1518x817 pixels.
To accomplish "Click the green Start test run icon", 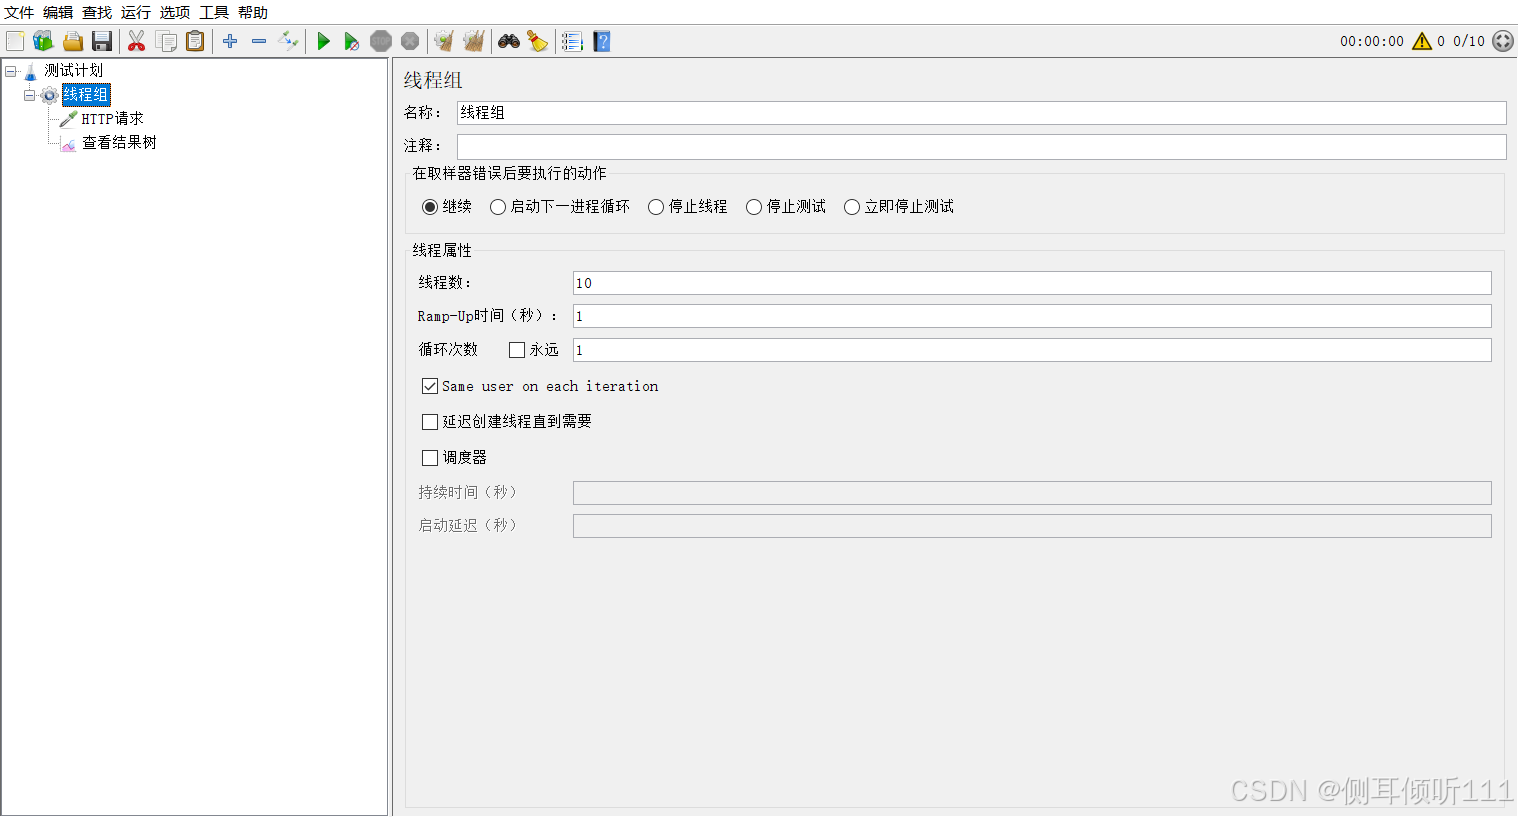I will click(x=323, y=41).
